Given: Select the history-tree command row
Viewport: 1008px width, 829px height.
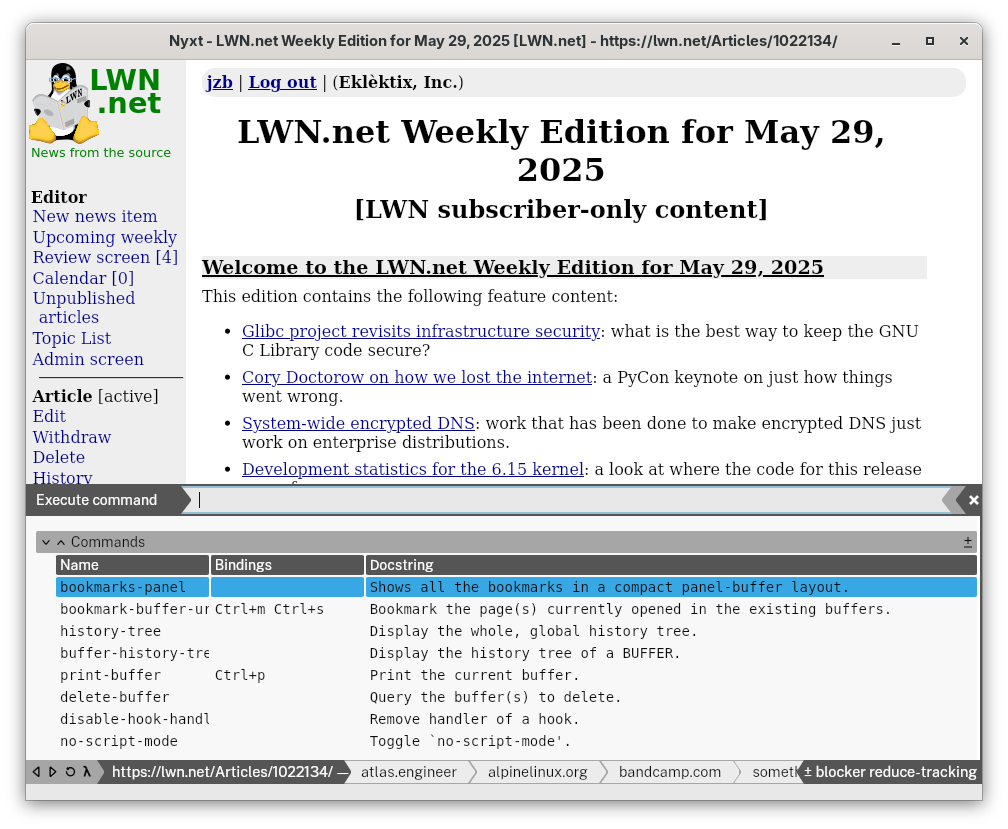Looking at the screenshot, I should (110, 631).
